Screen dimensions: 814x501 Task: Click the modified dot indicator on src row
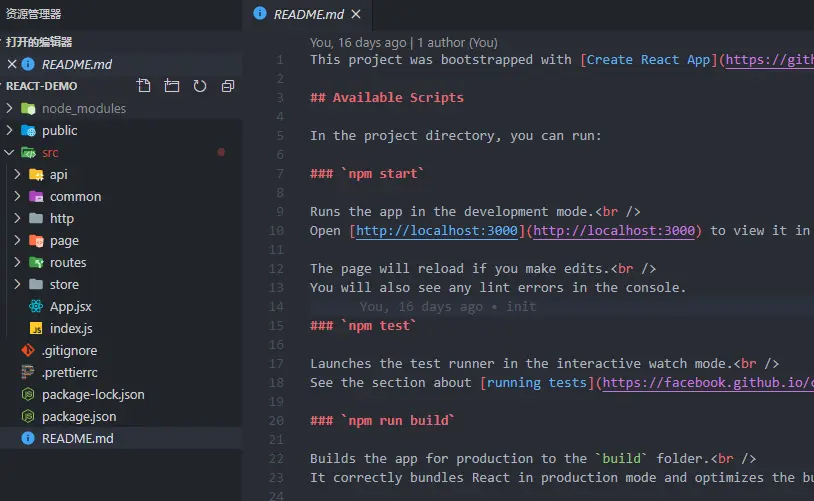221,152
